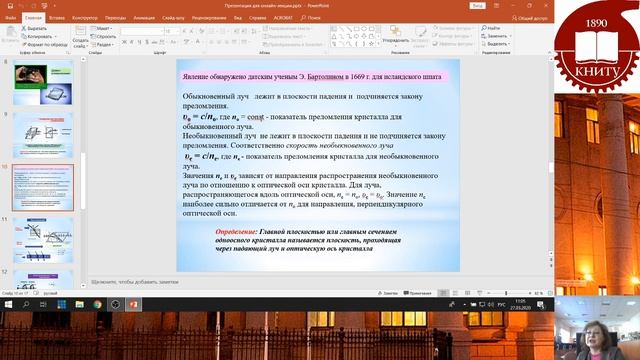Switch to the Slide Show (Слайд-шоу) tab
The width and height of the screenshot is (640, 360).
(173, 18)
